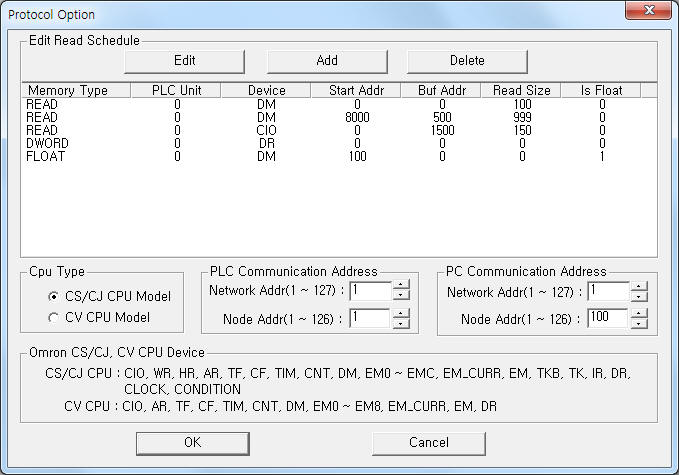This screenshot has height=475, width=679.
Task: Delete the selected schedule entry
Action: point(467,61)
